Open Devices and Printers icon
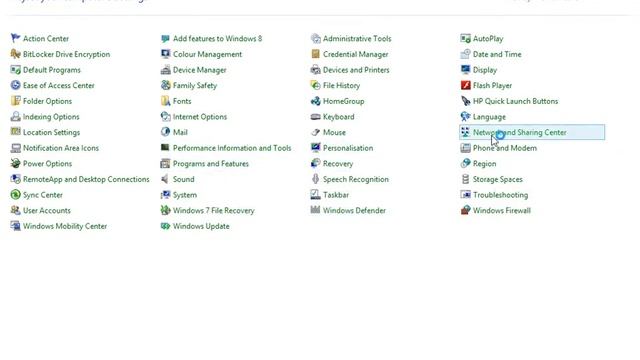The width and height of the screenshot is (640, 360). 316,70
